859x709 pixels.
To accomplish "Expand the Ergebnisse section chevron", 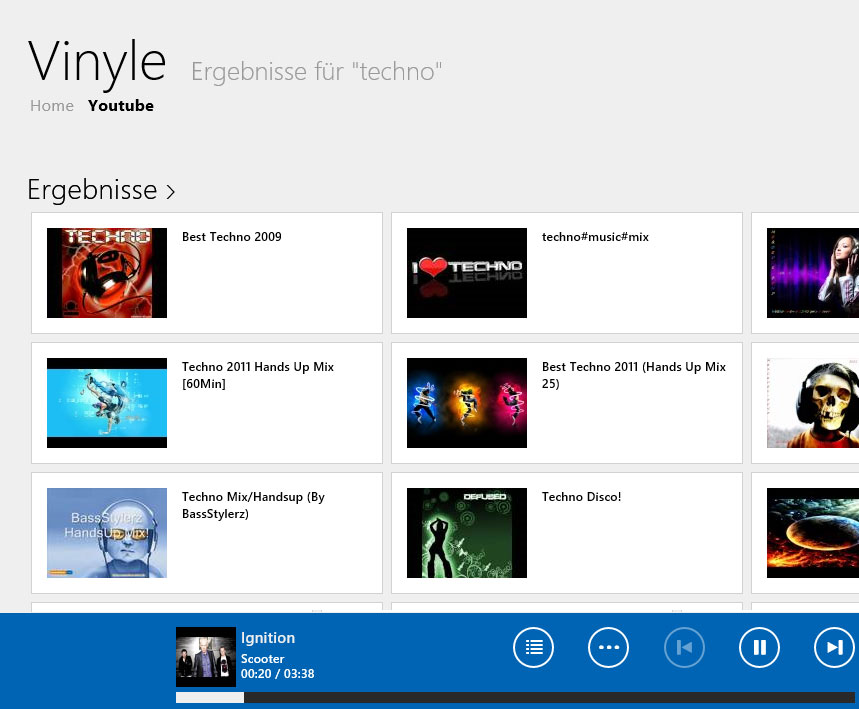I will click(170, 191).
